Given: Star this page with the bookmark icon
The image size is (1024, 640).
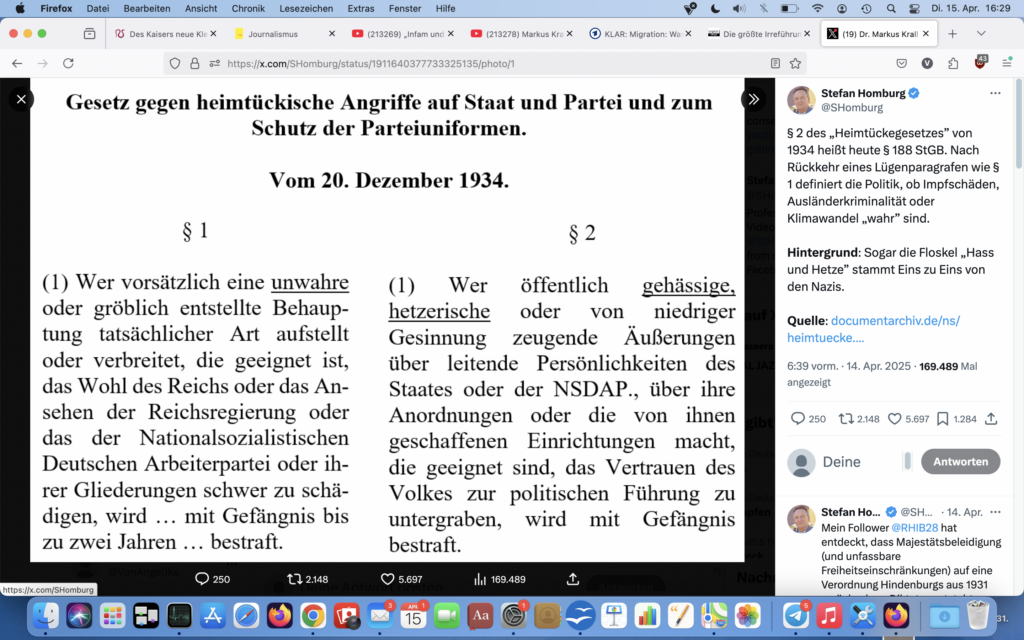Looking at the screenshot, I should click(x=795, y=63).
